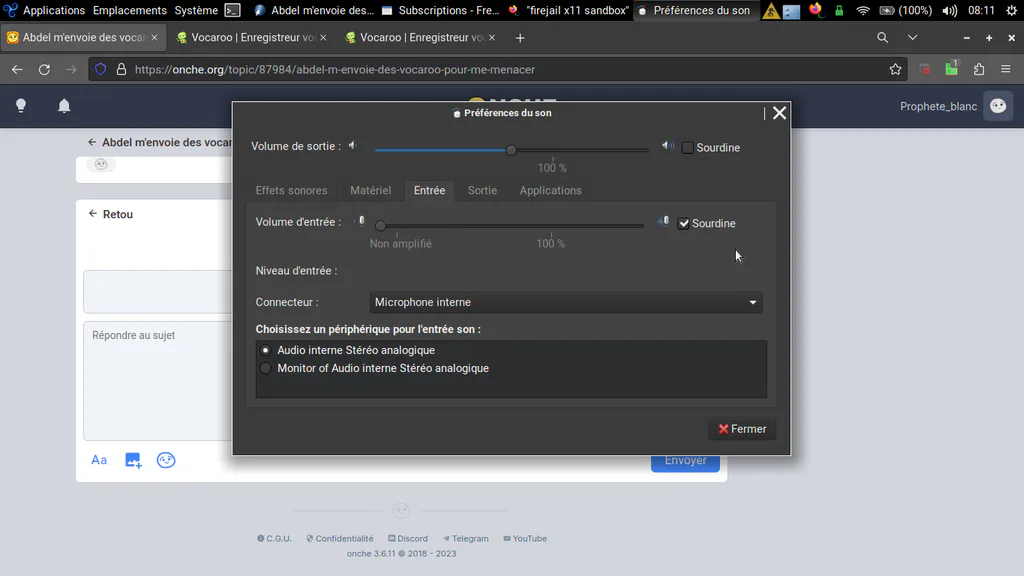Switch to the Effets sonores tab
This screenshot has height=576, width=1024.
(291, 191)
